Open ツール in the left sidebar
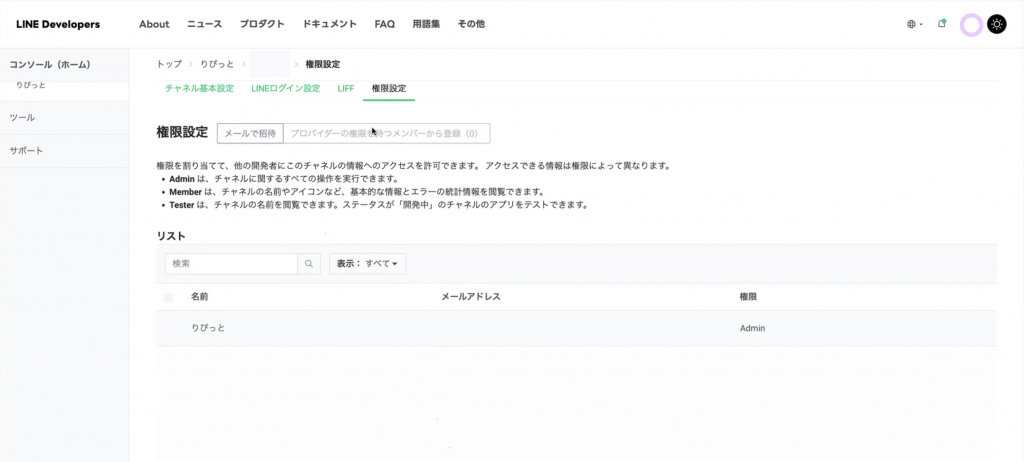 22,118
